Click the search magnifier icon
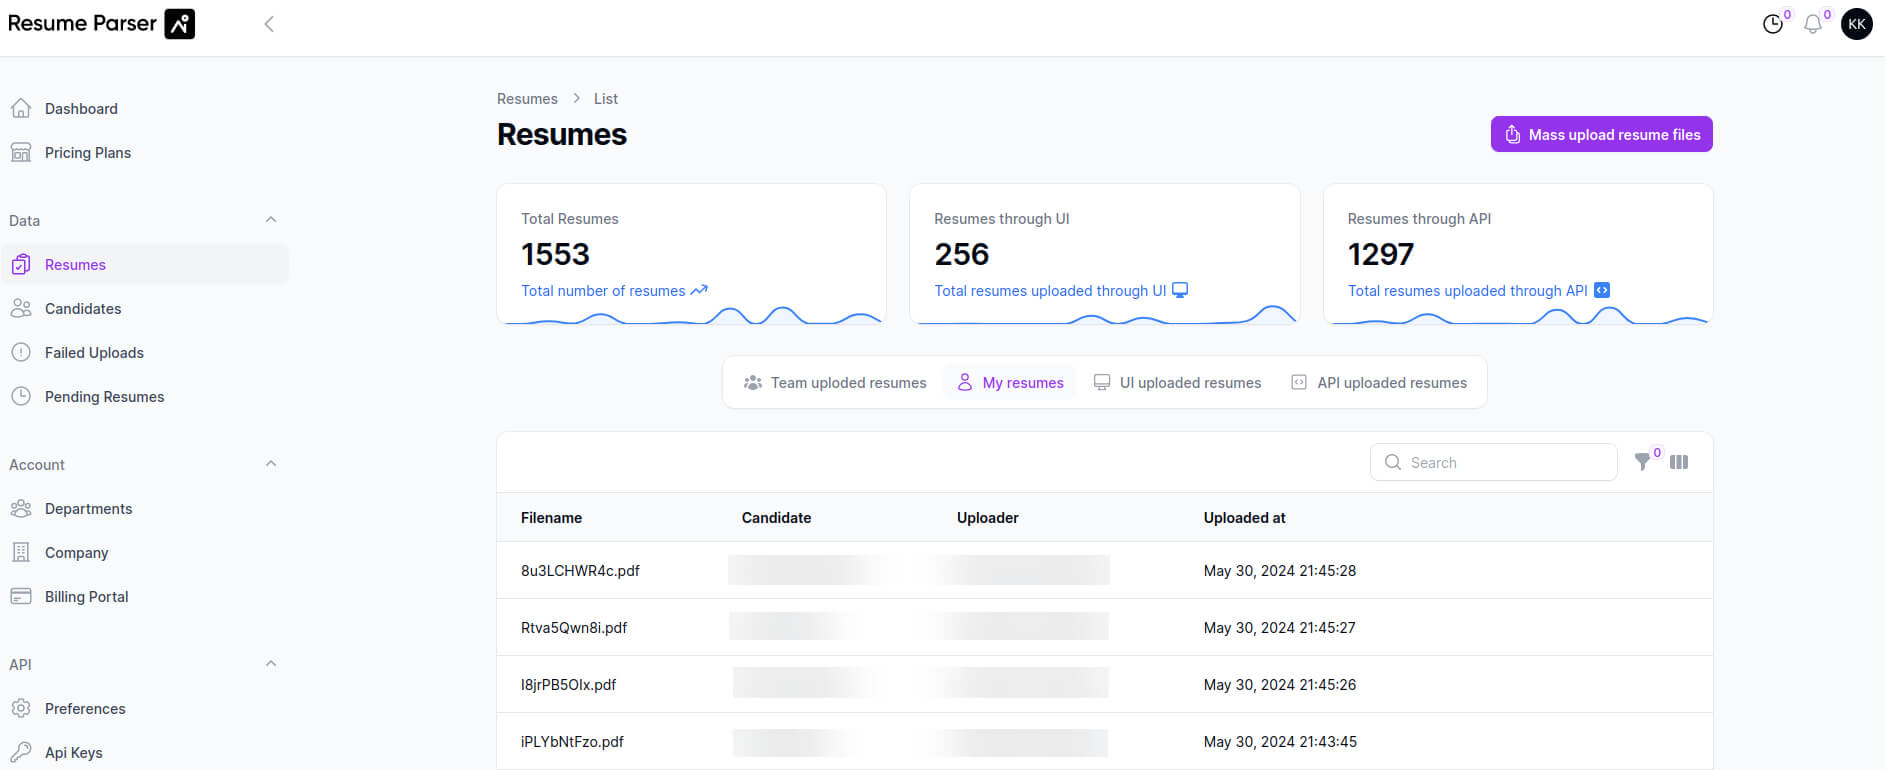1885x770 pixels. click(x=1393, y=462)
